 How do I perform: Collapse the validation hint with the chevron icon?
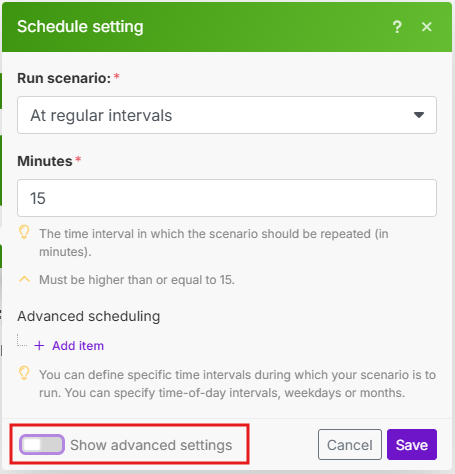click(x=24, y=279)
